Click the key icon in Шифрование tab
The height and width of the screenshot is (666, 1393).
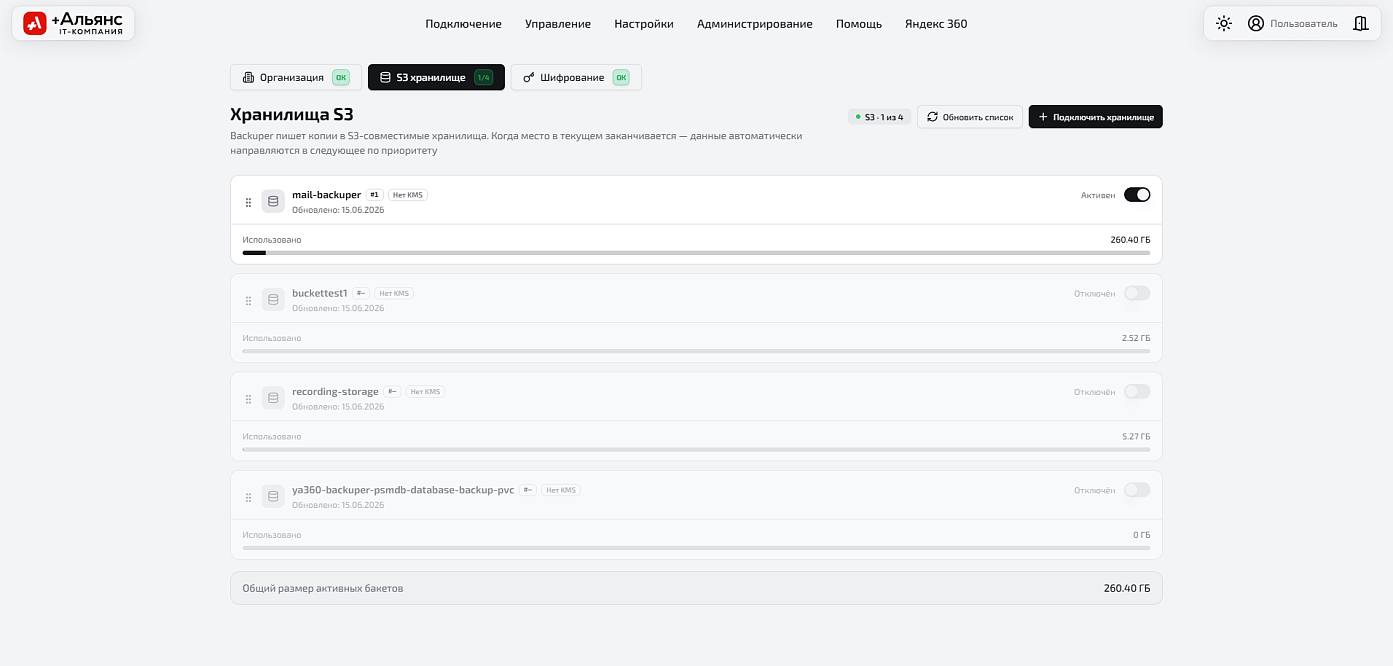coord(528,77)
